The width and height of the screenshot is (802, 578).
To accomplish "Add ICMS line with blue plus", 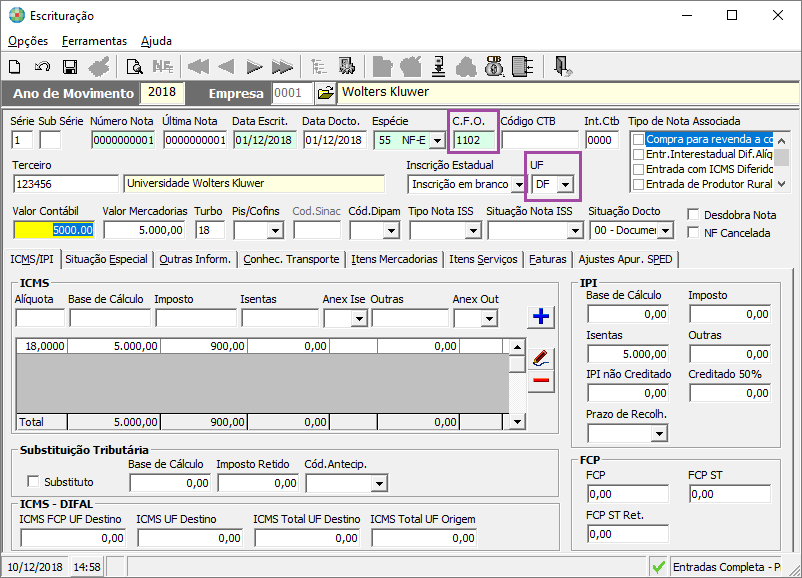I will point(541,316).
